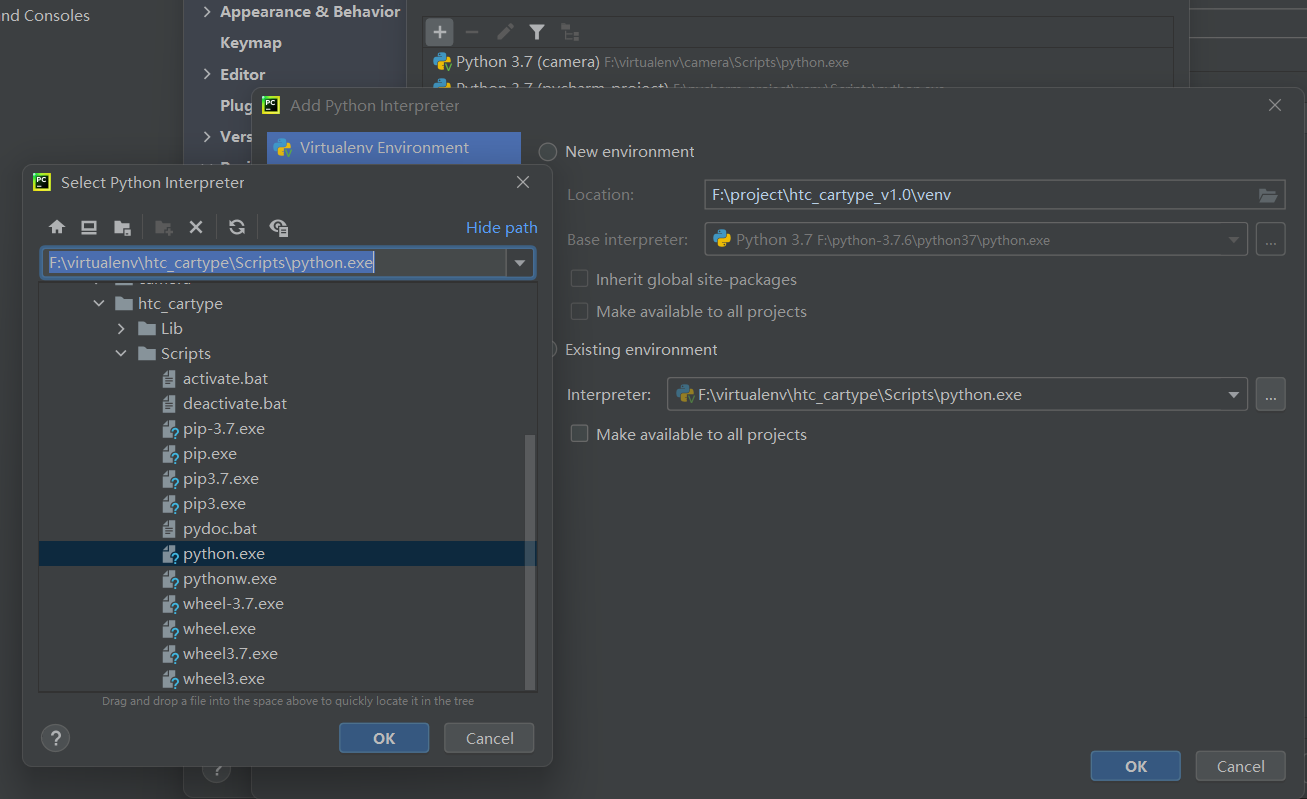1307x799 pixels.
Task: Confirm interpreter selection with OK
Action: [x=384, y=737]
